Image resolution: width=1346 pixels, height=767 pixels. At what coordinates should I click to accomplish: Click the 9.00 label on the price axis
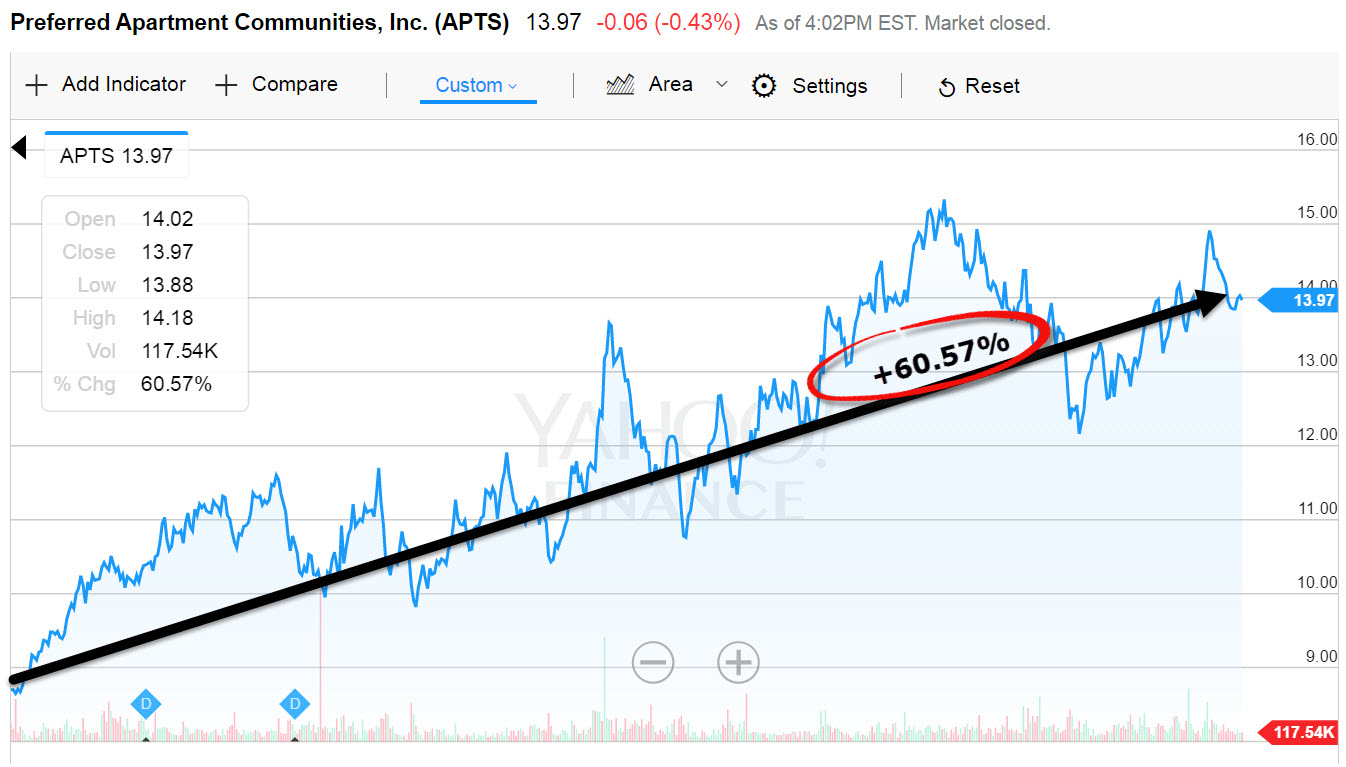tap(1322, 656)
